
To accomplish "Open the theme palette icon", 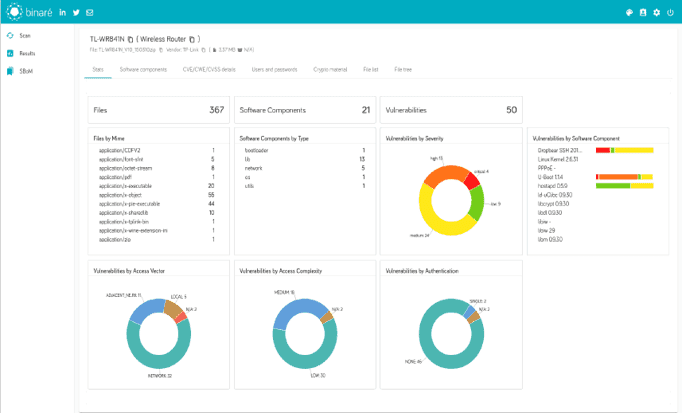I will point(629,13).
